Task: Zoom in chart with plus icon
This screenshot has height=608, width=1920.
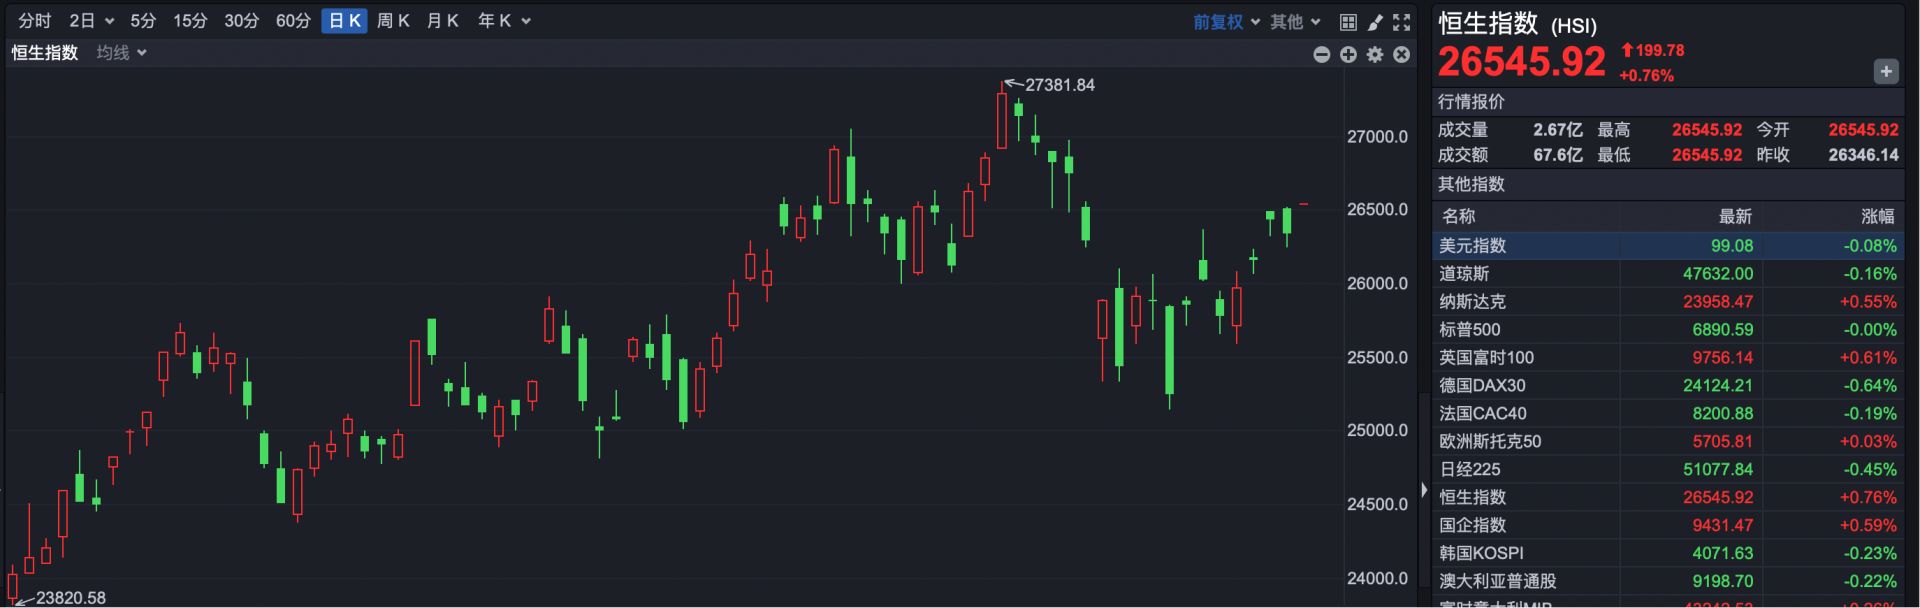Action: (x=1348, y=55)
